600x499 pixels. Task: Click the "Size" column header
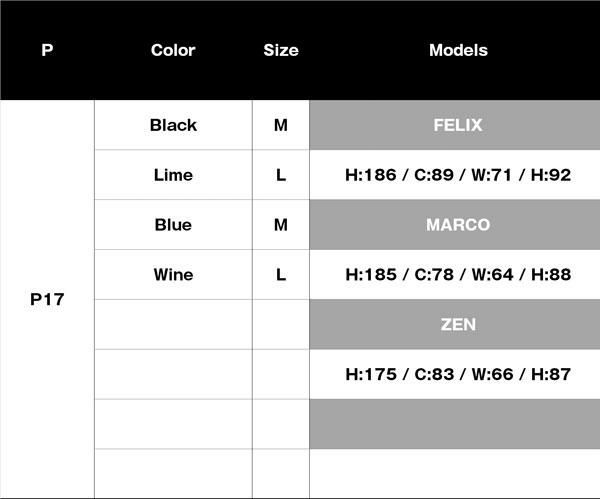click(x=281, y=50)
